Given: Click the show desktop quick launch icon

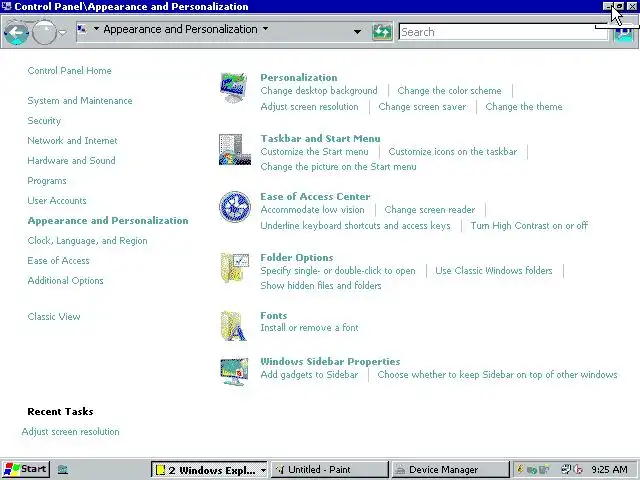Looking at the screenshot, I should (62, 470).
